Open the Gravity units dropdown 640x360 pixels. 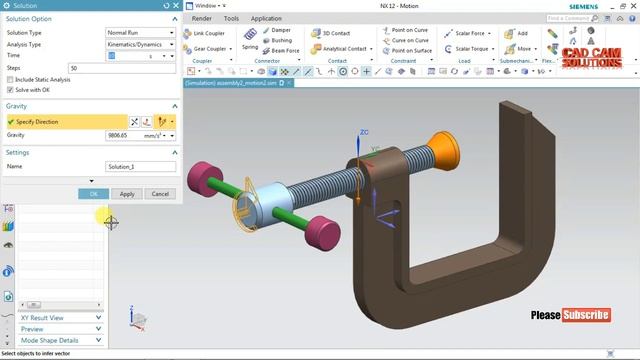click(x=164, y=136)
